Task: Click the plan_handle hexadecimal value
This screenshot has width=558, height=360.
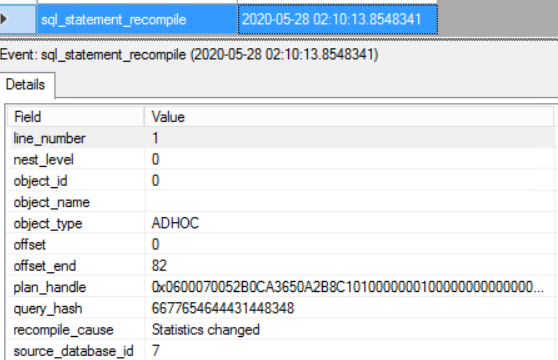Action: click(x=348, y=287)
